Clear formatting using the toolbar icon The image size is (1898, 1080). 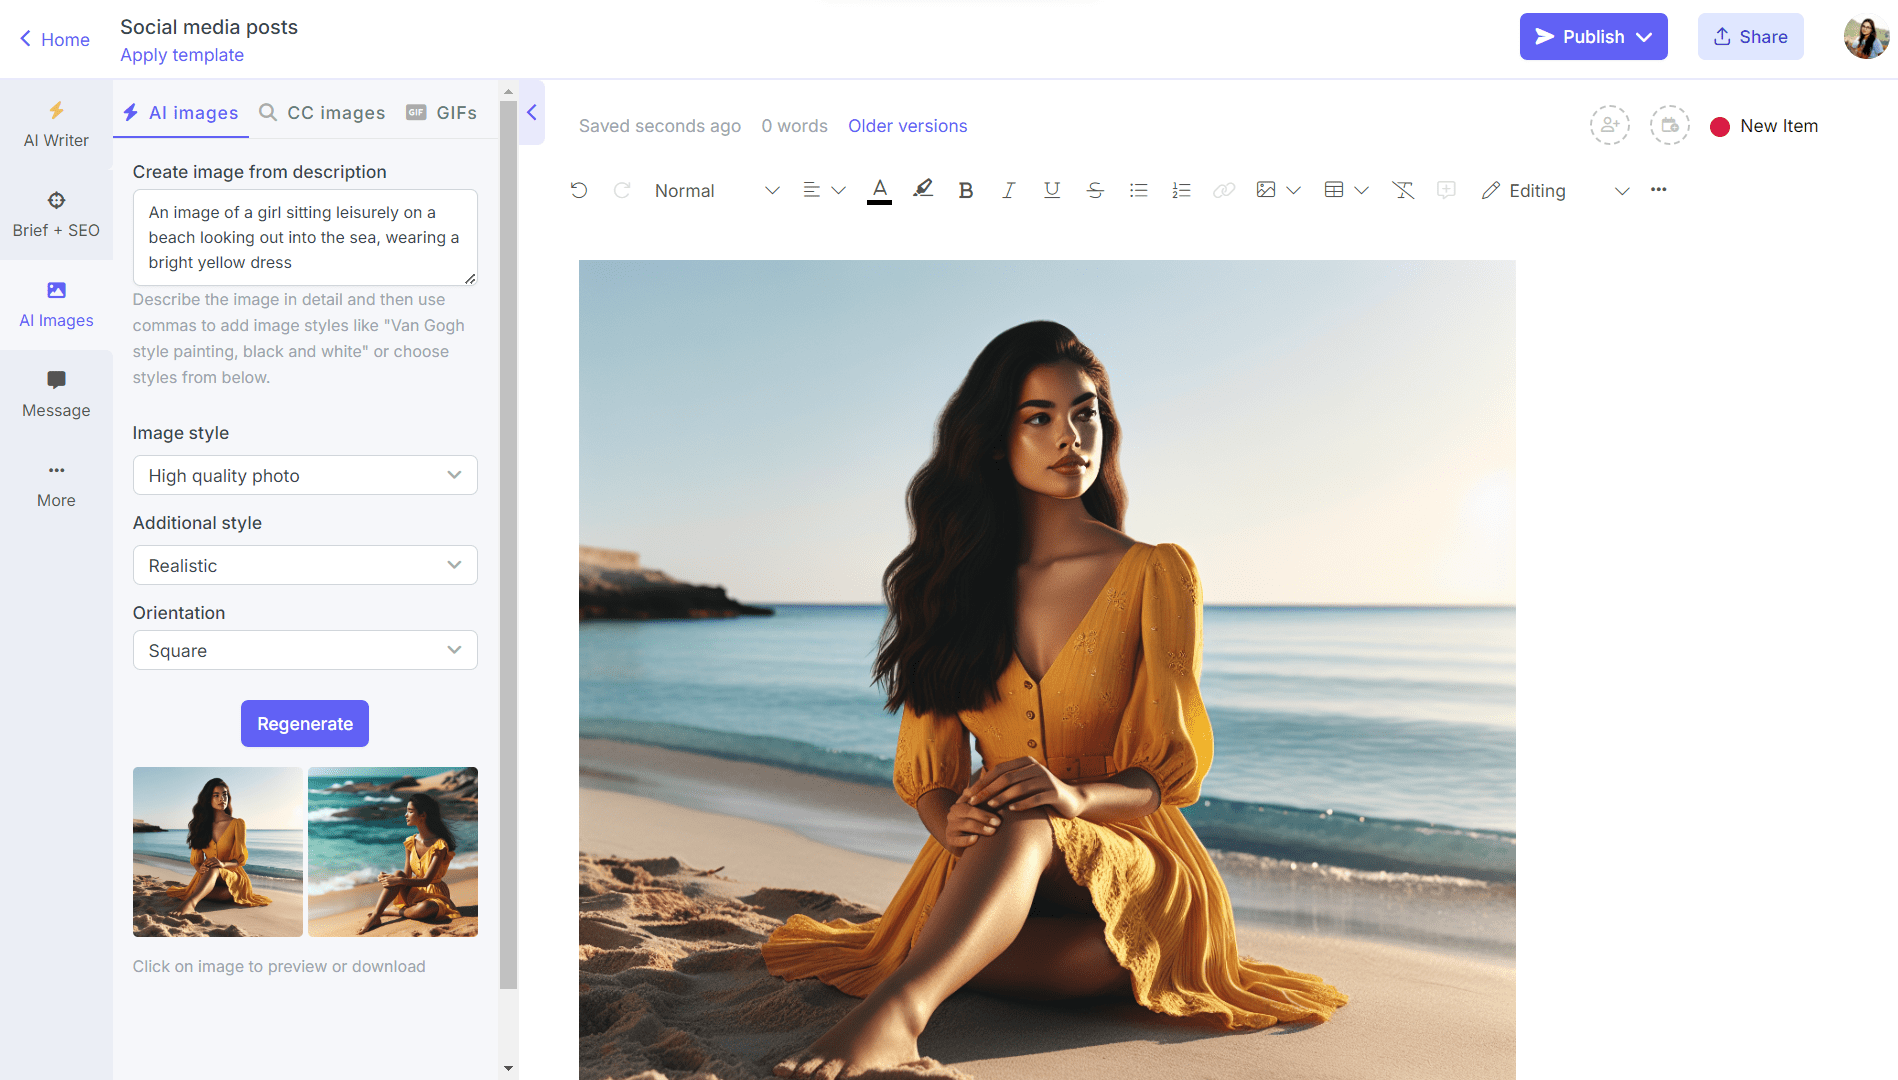click(x=1402, y=190)
